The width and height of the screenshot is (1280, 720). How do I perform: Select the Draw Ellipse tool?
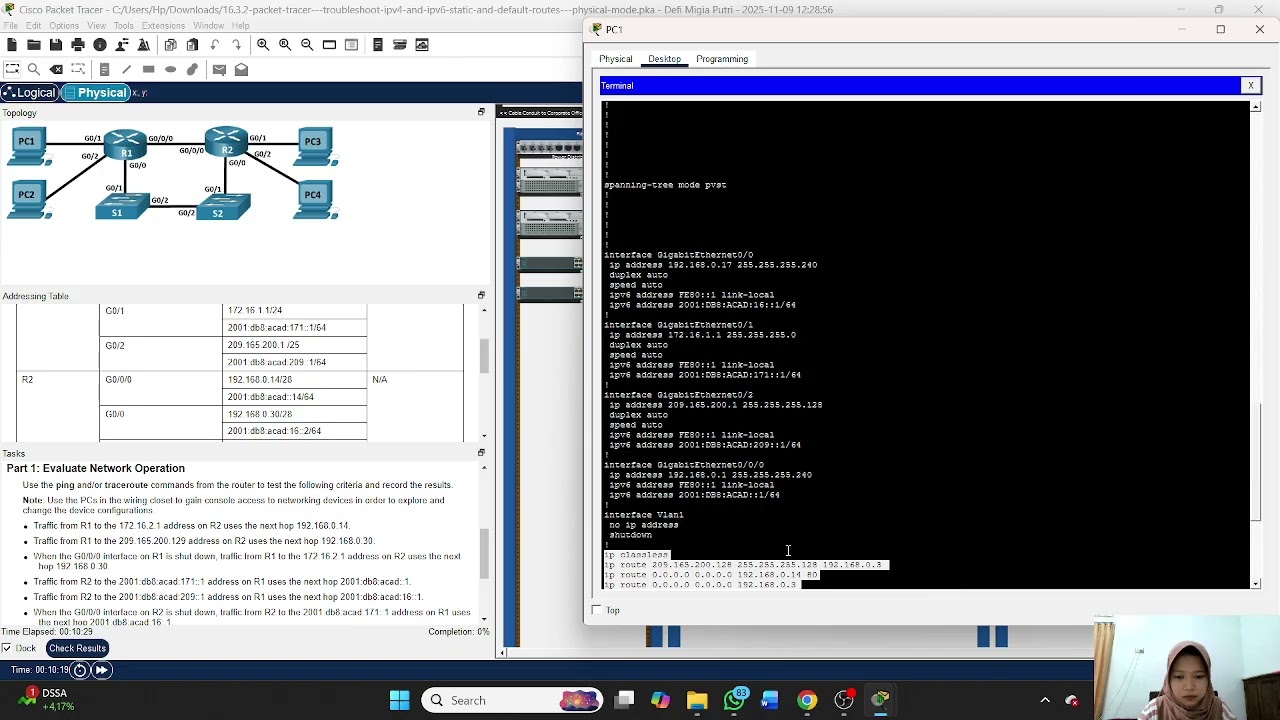(170, 69)
